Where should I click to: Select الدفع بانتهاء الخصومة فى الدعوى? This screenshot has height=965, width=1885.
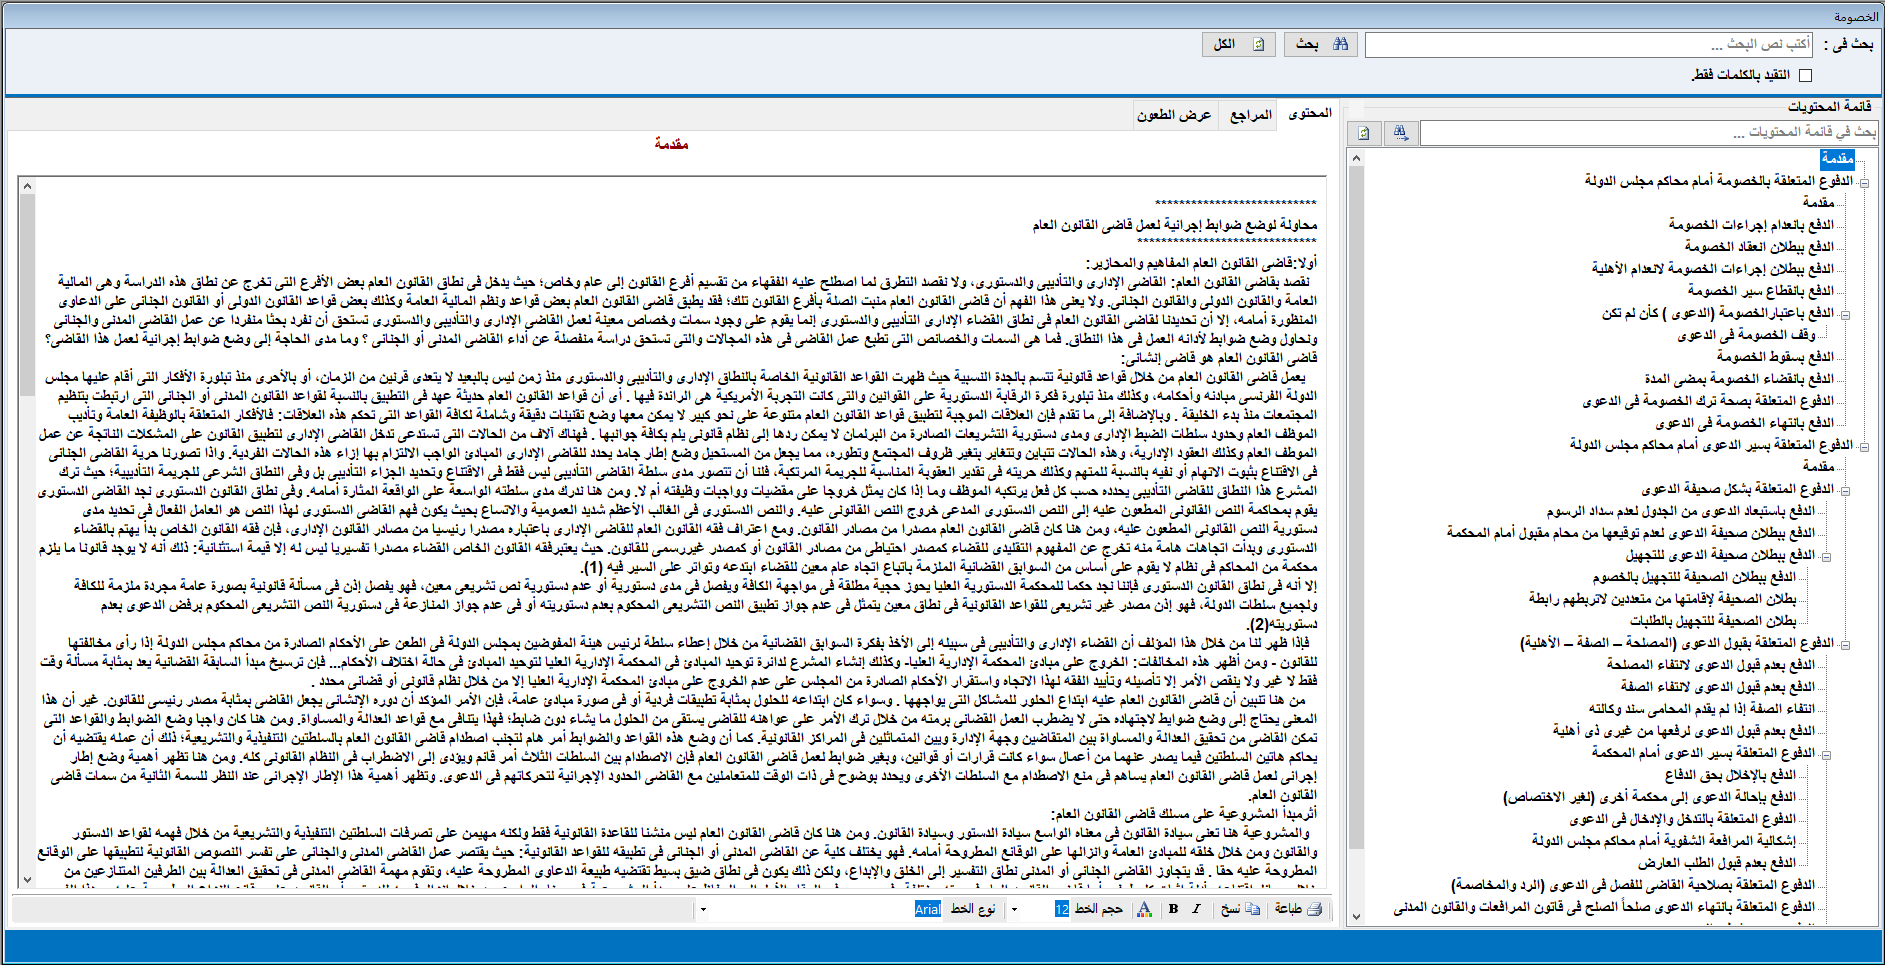pyautogui.click(x=1744, y=422)
